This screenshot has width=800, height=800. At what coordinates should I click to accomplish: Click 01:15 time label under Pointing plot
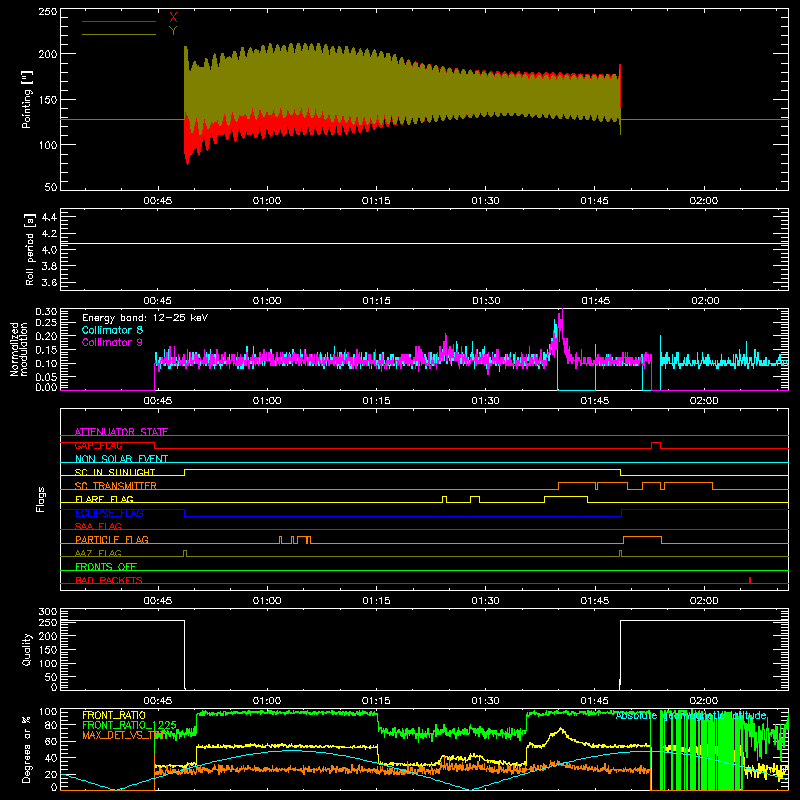coord(376,201)
